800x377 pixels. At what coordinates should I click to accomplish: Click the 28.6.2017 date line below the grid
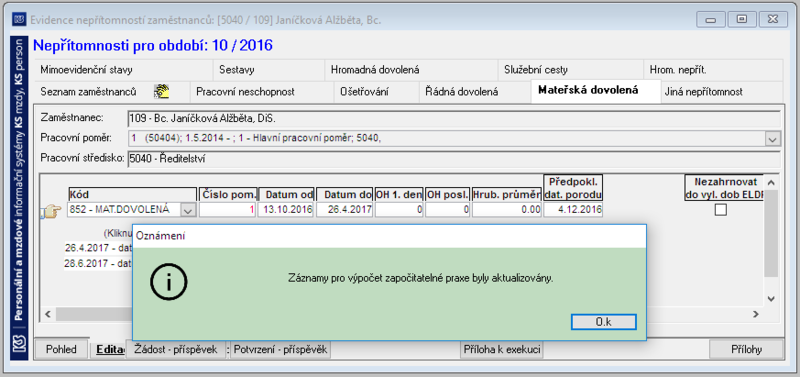98,264
